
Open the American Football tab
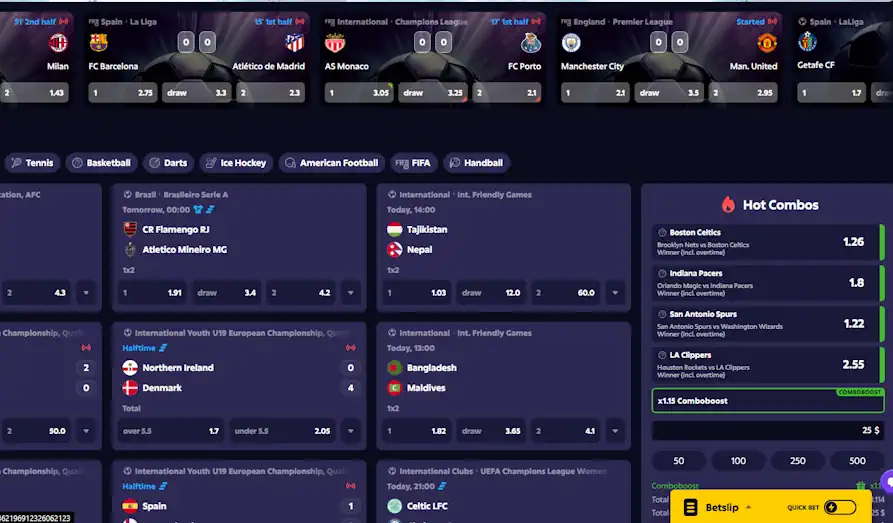pos(331,163)
